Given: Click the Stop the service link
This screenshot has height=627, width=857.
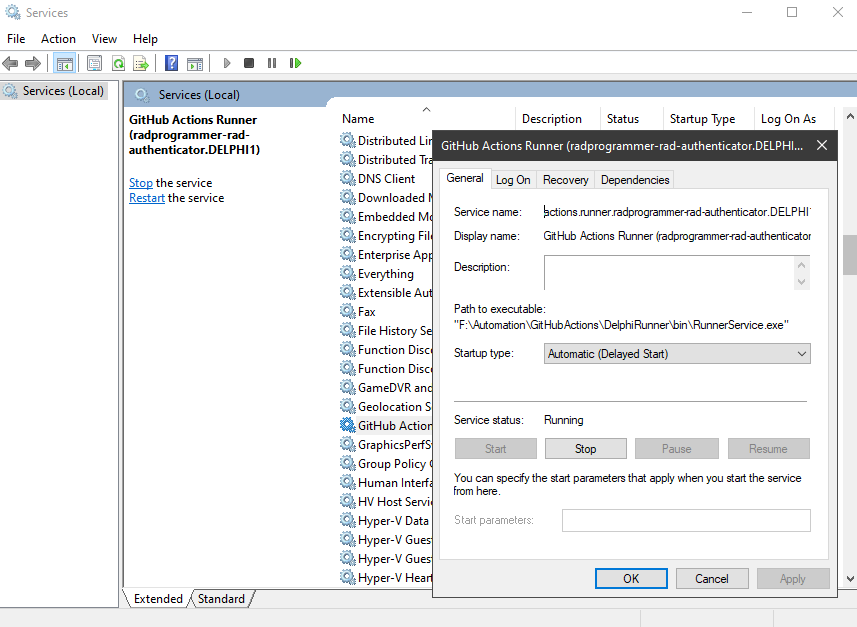Looking at the screenshot, I should tap(139, 182).
